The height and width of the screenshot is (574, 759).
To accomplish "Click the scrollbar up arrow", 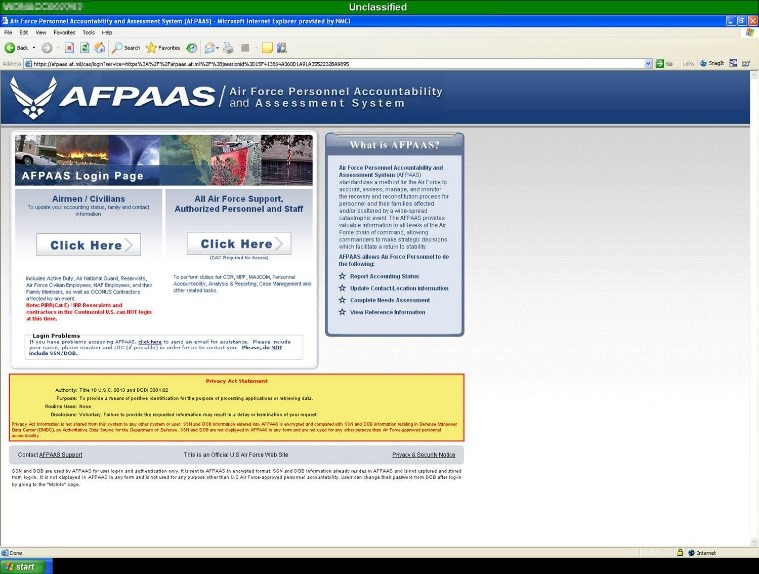I will coord(754,75).
